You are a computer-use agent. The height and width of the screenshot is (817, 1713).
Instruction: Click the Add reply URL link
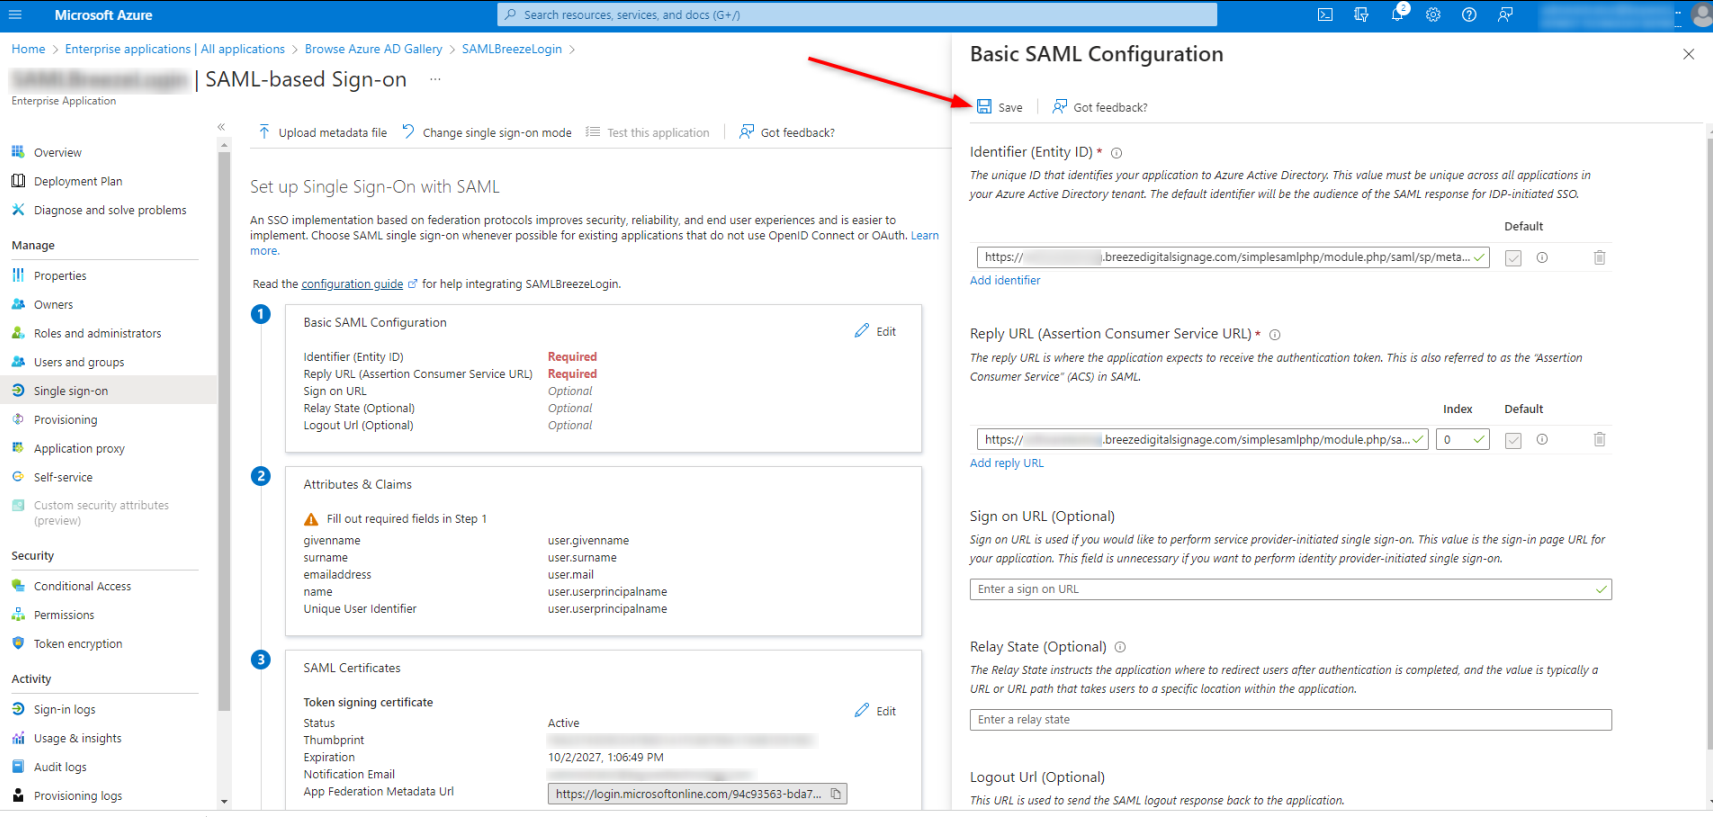[x=1006, y=464]
